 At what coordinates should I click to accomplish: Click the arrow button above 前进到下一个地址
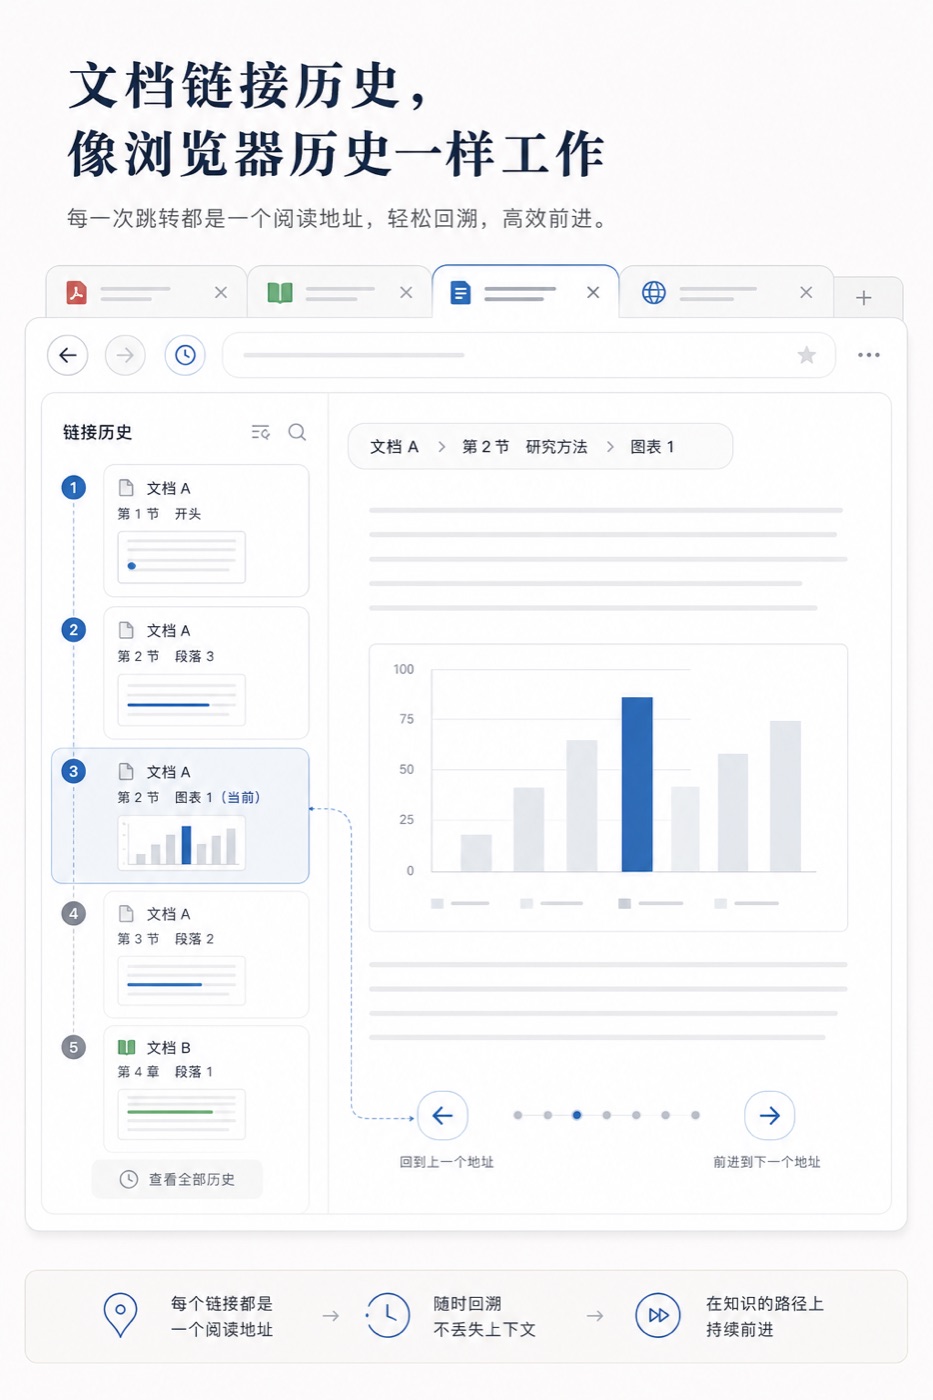(x=769, y=1115)
